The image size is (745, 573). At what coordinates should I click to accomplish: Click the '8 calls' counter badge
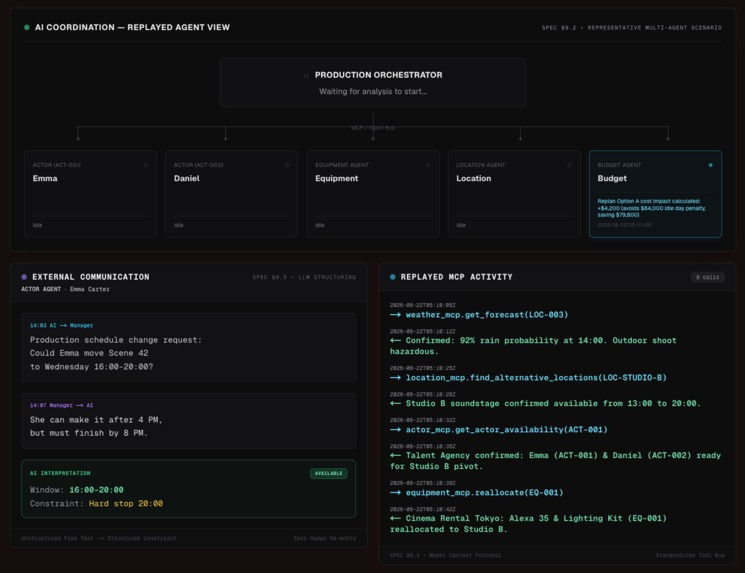pyautogui.click(x=707, y=277)
